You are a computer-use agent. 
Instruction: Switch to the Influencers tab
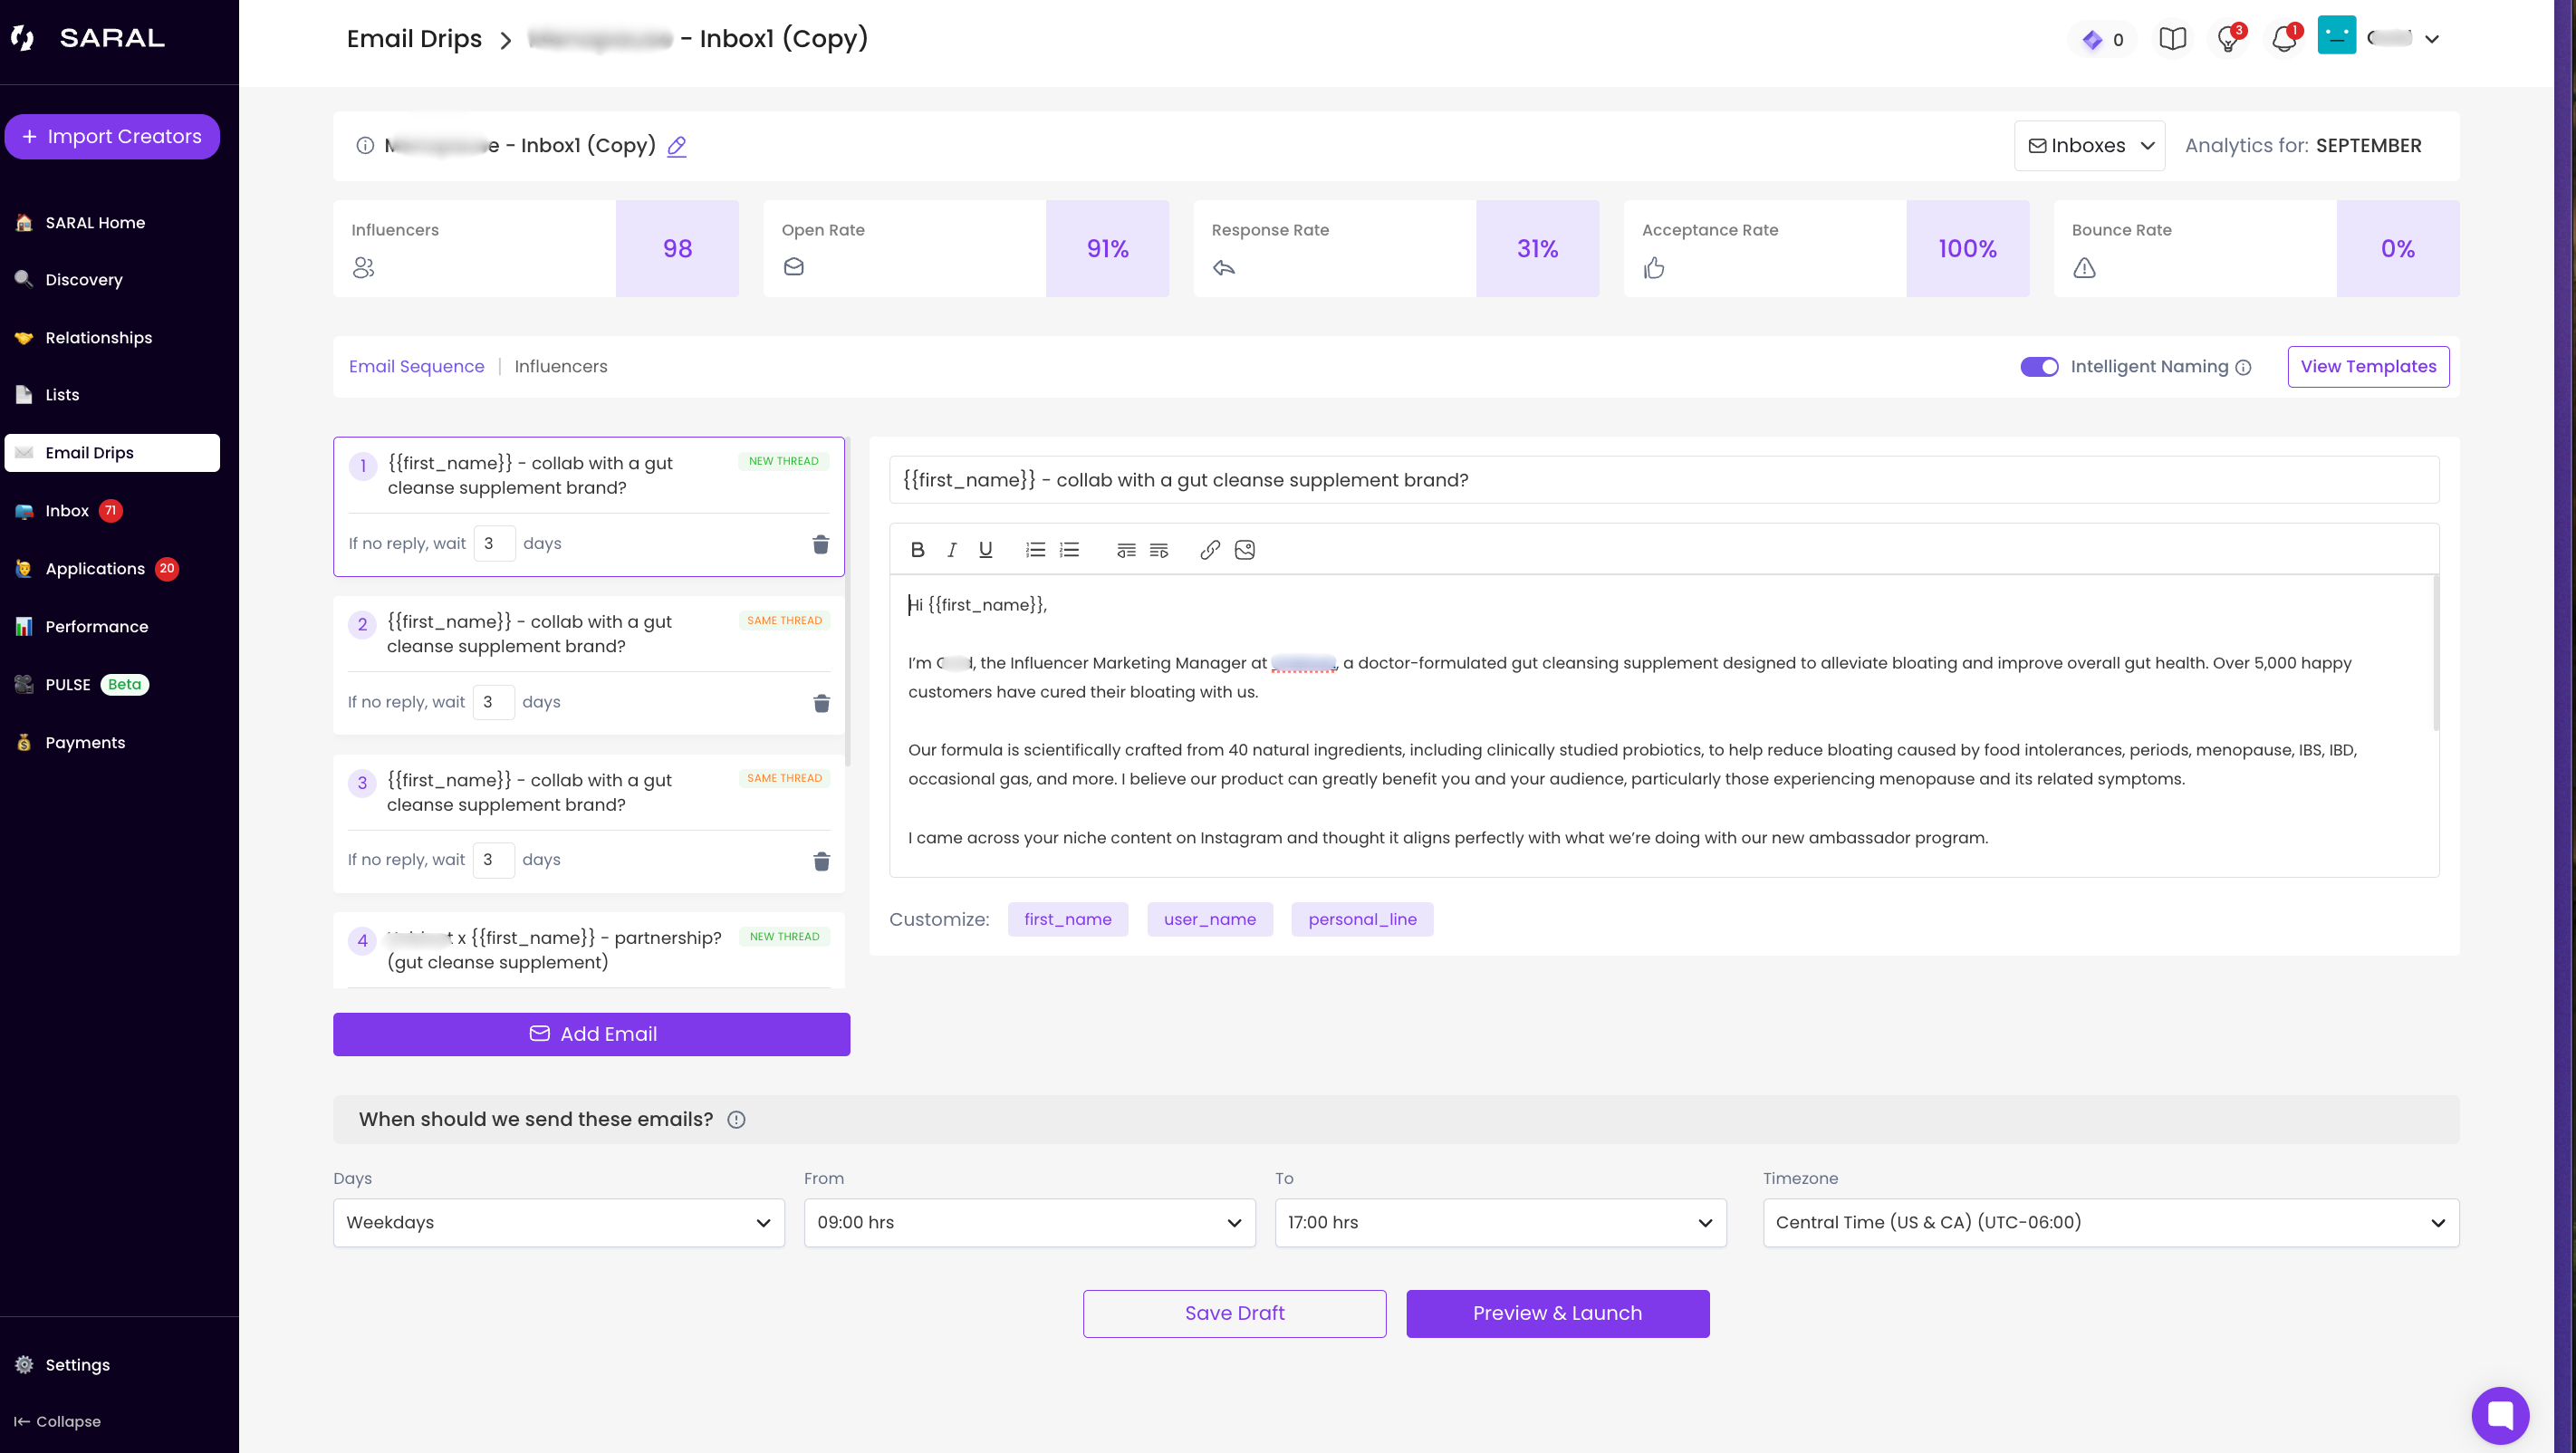tap(560, 367)
